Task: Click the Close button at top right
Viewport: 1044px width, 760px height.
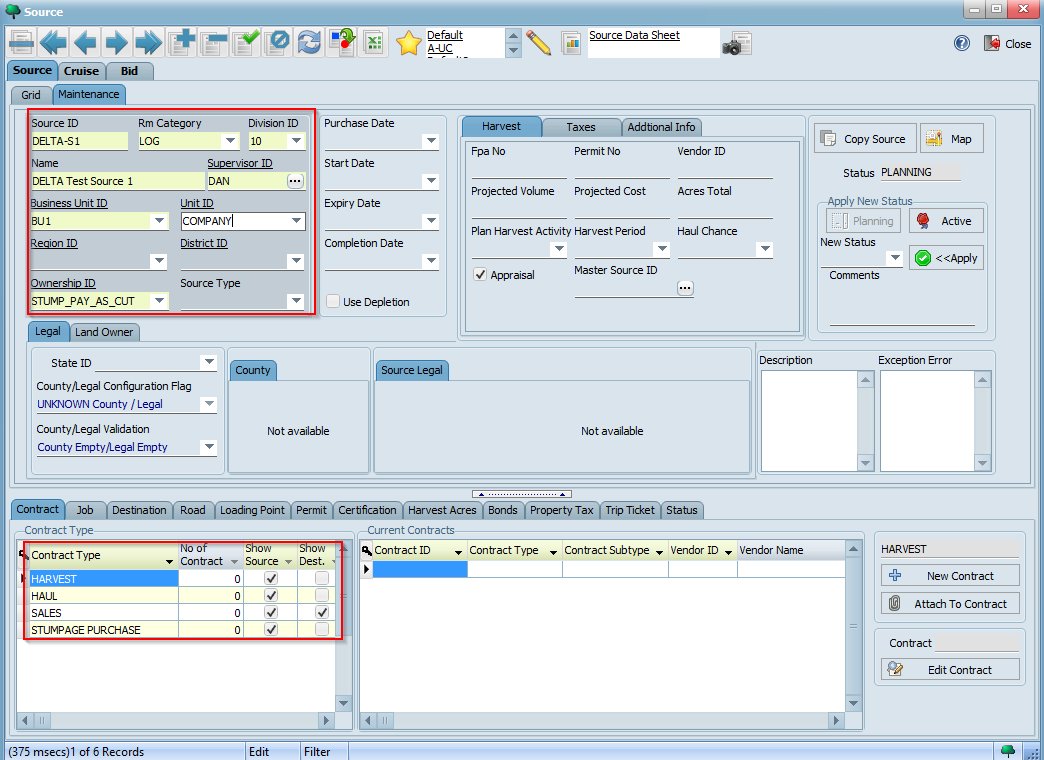Action: click(1008, 43)
